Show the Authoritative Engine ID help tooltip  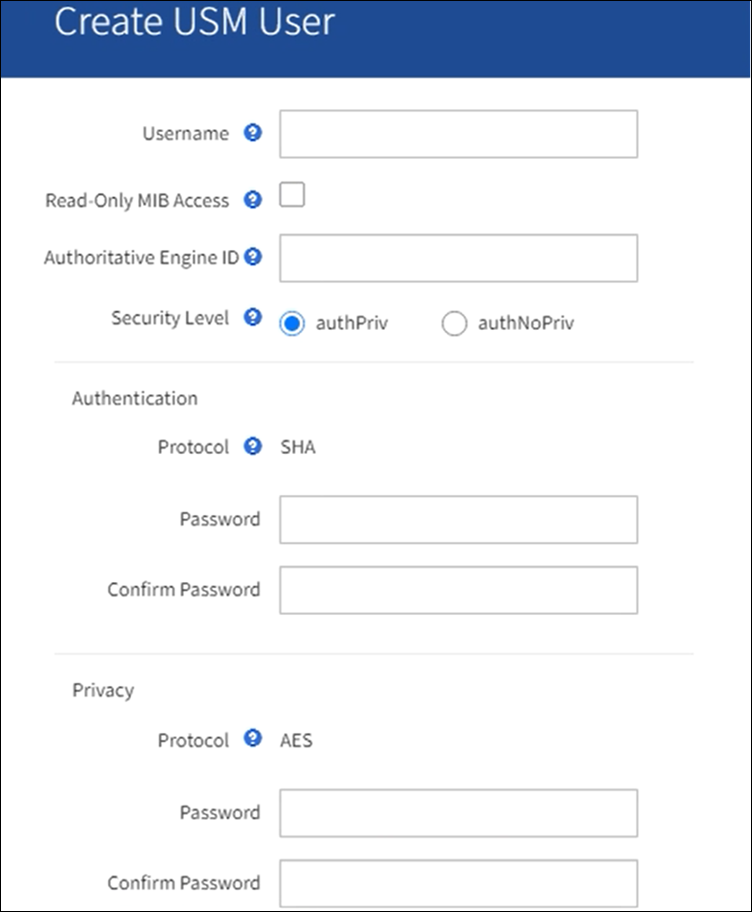[x=253, y=257]
